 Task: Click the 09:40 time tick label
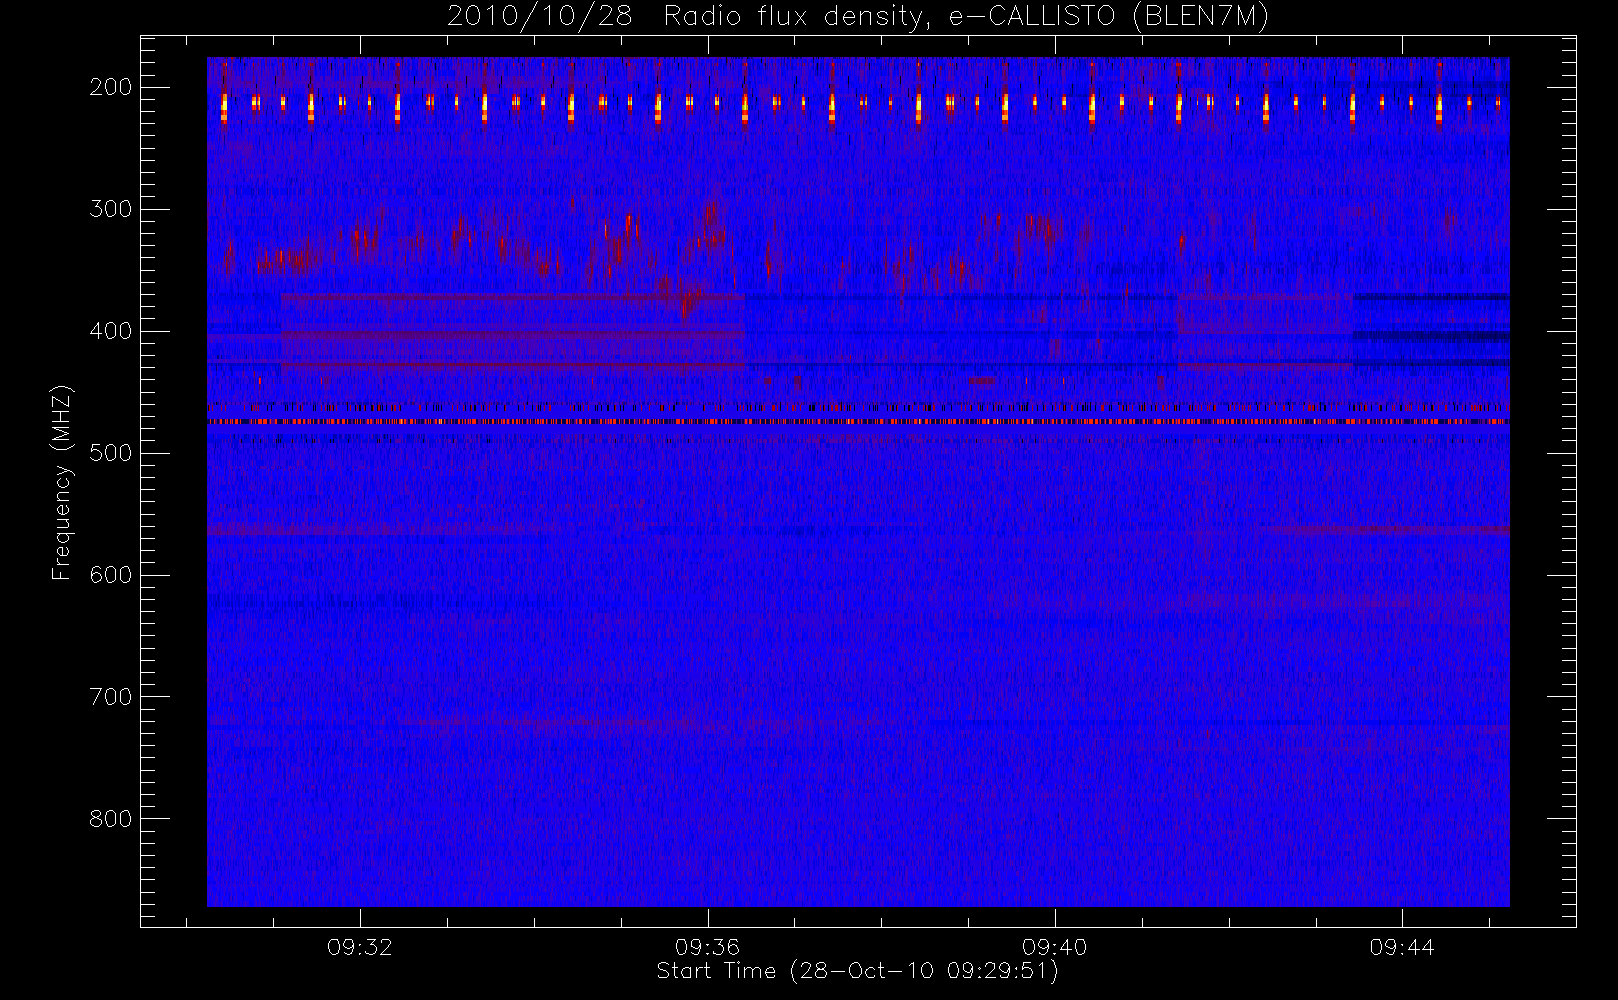click(x=1054, y=947)
